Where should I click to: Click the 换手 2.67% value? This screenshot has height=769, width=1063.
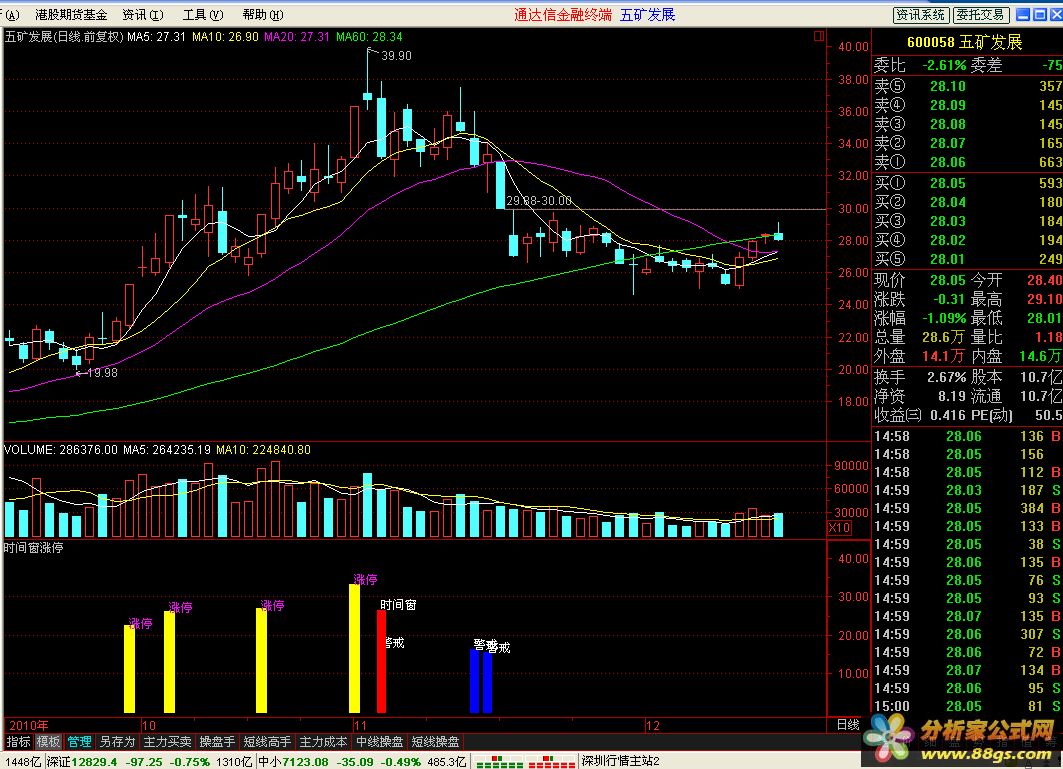946,377
